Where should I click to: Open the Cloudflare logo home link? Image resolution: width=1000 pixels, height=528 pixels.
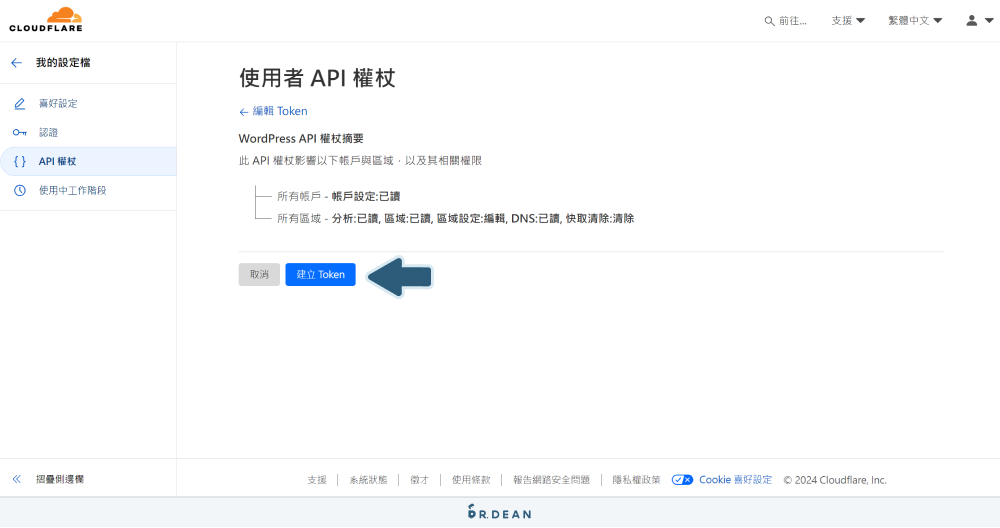[46, 20]
